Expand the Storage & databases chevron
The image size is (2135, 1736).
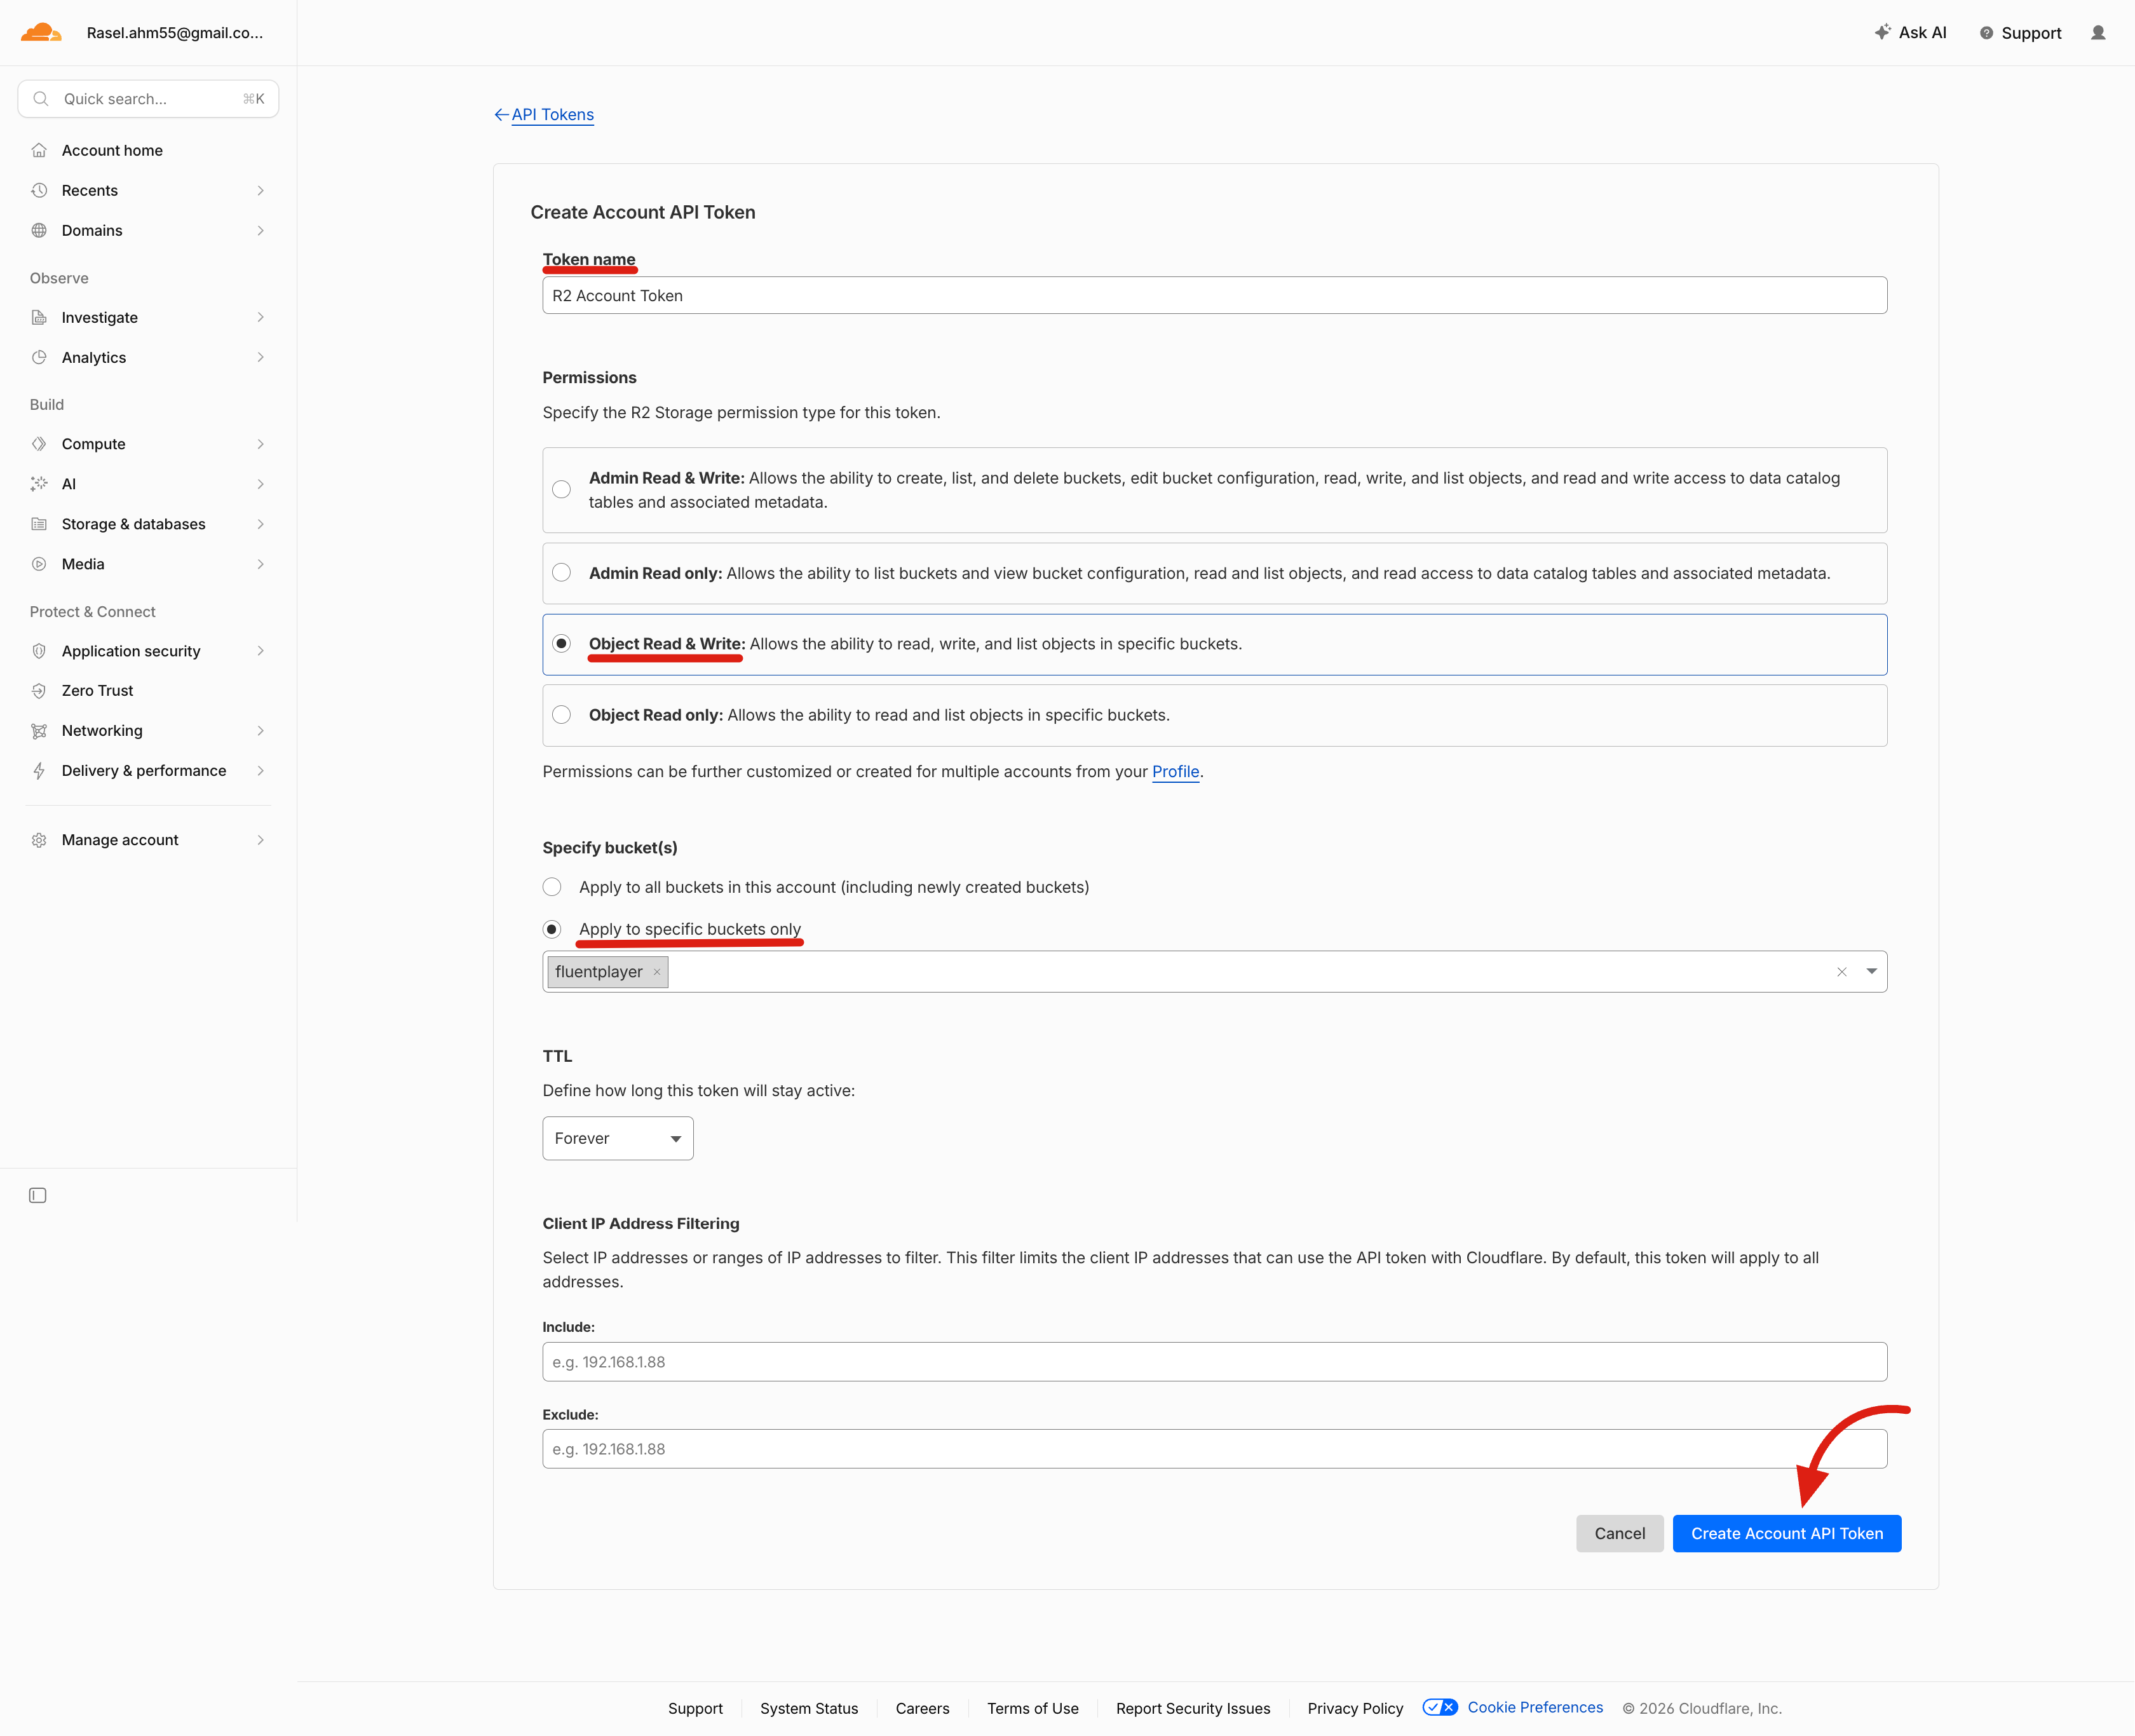[260, 524]
